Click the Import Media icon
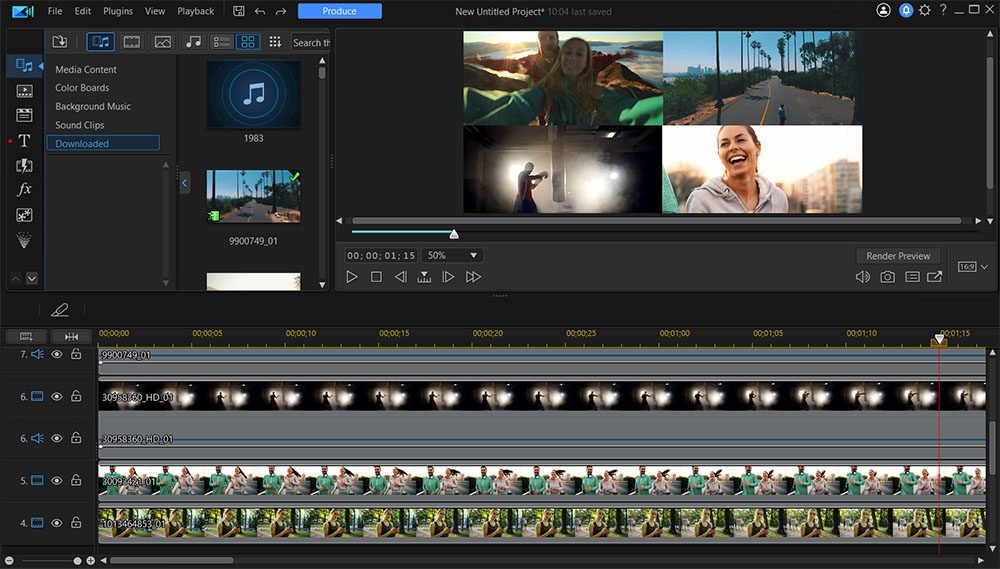The image size is (1000, 569). click(60, 42)
